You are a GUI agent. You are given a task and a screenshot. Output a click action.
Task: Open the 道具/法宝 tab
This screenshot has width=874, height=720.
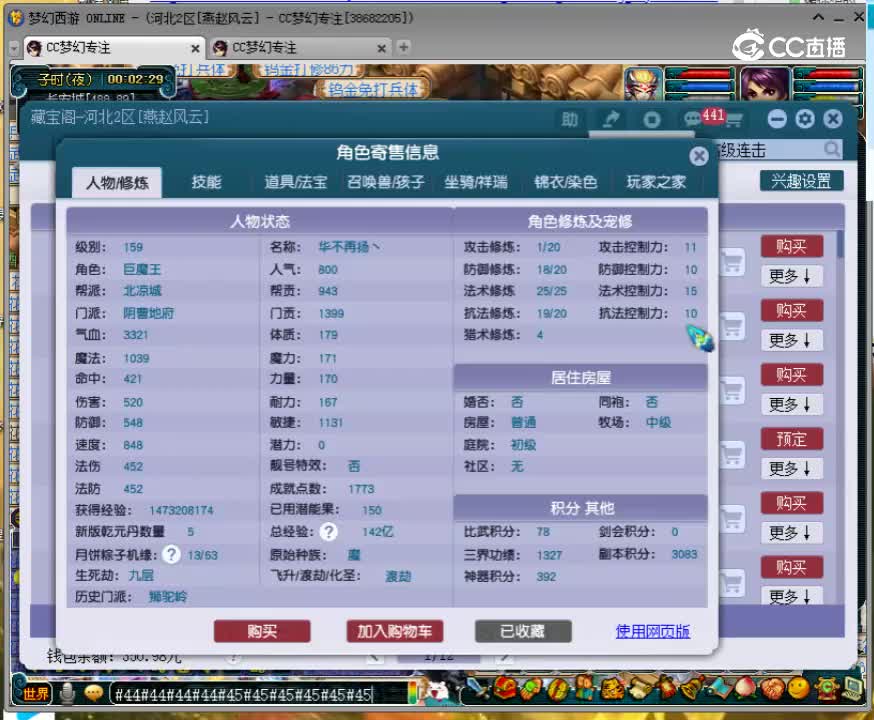[x=296, y=182]
